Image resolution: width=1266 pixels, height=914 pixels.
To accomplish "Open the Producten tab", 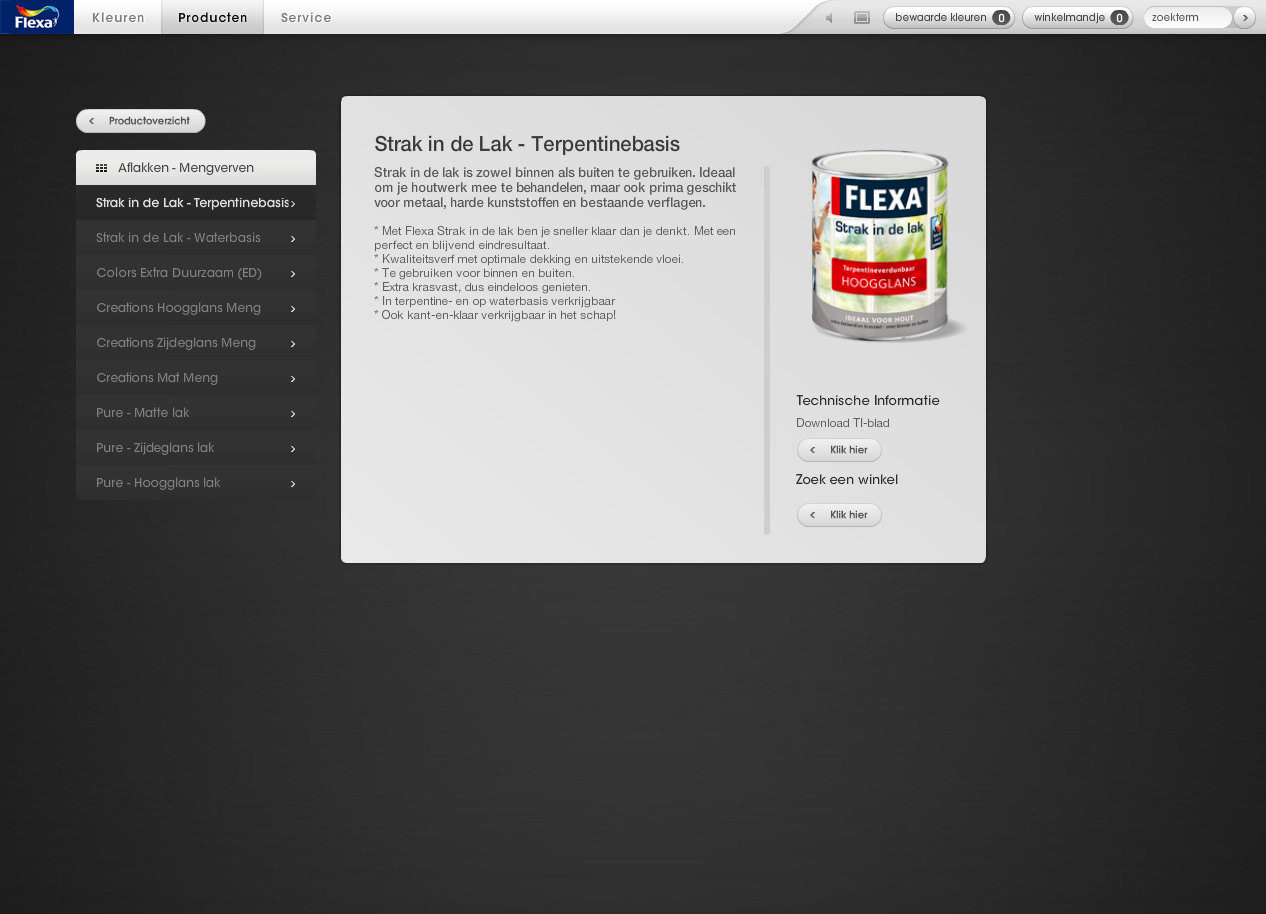I will pos(213,17).
